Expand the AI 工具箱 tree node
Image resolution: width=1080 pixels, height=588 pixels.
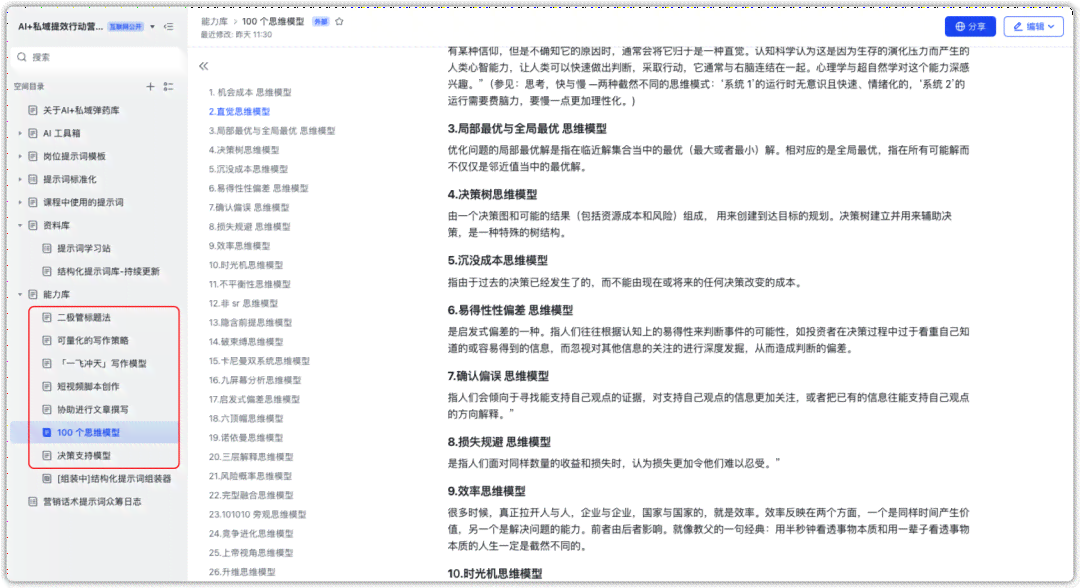pos(20,134)
